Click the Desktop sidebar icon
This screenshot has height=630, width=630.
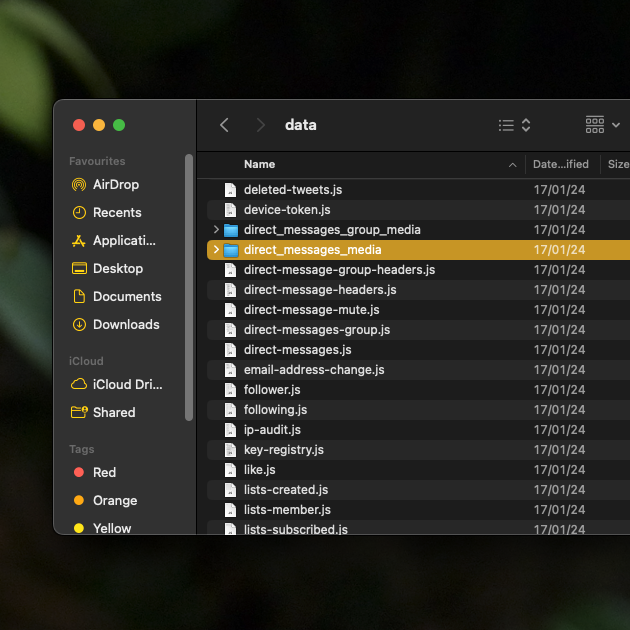(x=79, y=268)
